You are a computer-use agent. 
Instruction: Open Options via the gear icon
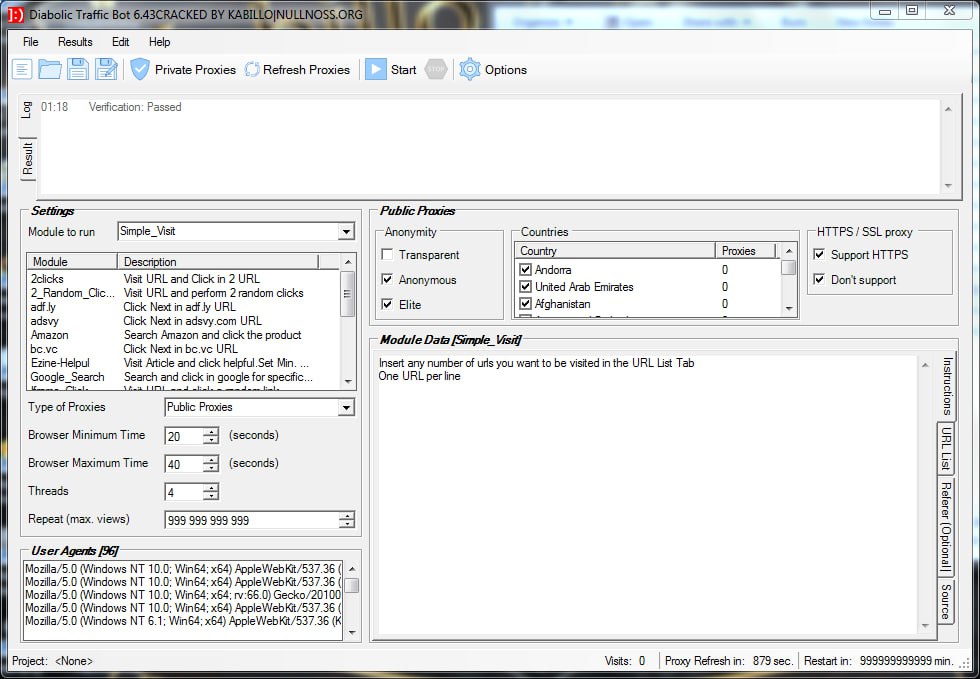(x=470, y=69)
